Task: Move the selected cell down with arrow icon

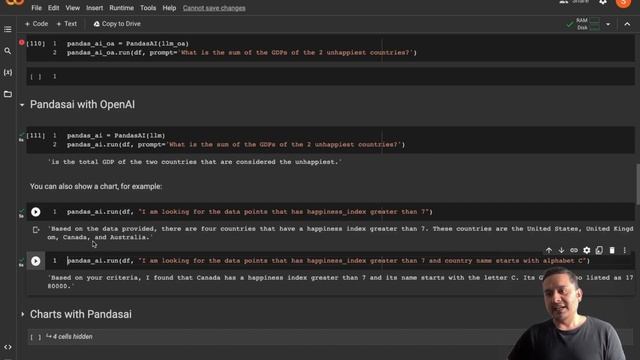Action: (x=561, y=250)
